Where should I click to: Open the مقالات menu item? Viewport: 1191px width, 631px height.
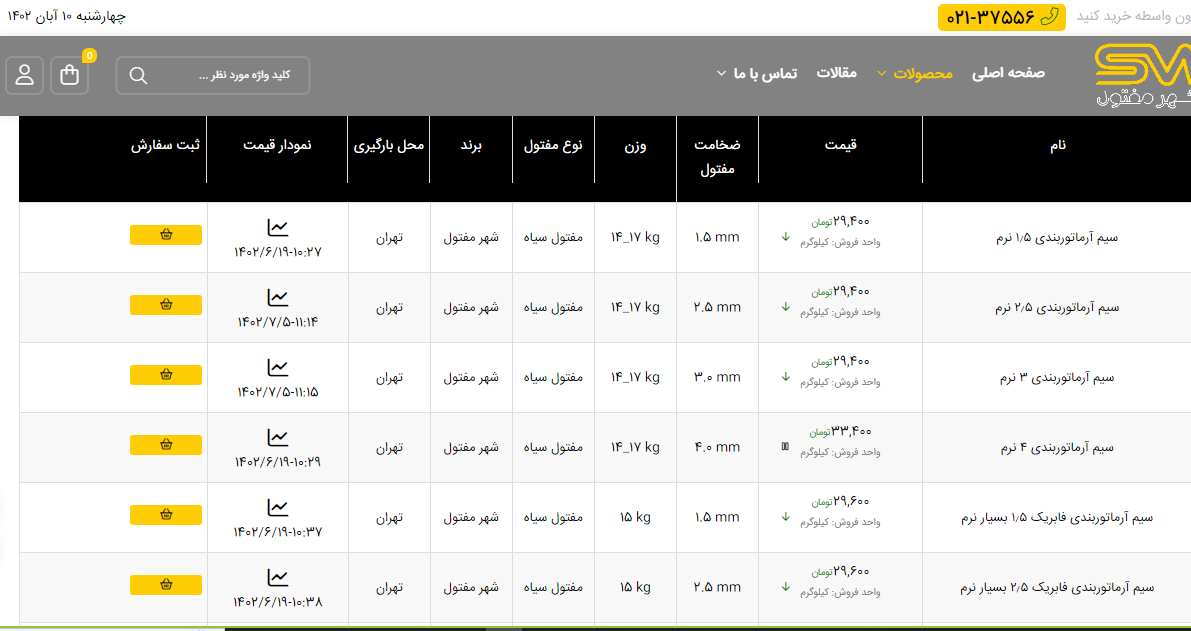837,73
